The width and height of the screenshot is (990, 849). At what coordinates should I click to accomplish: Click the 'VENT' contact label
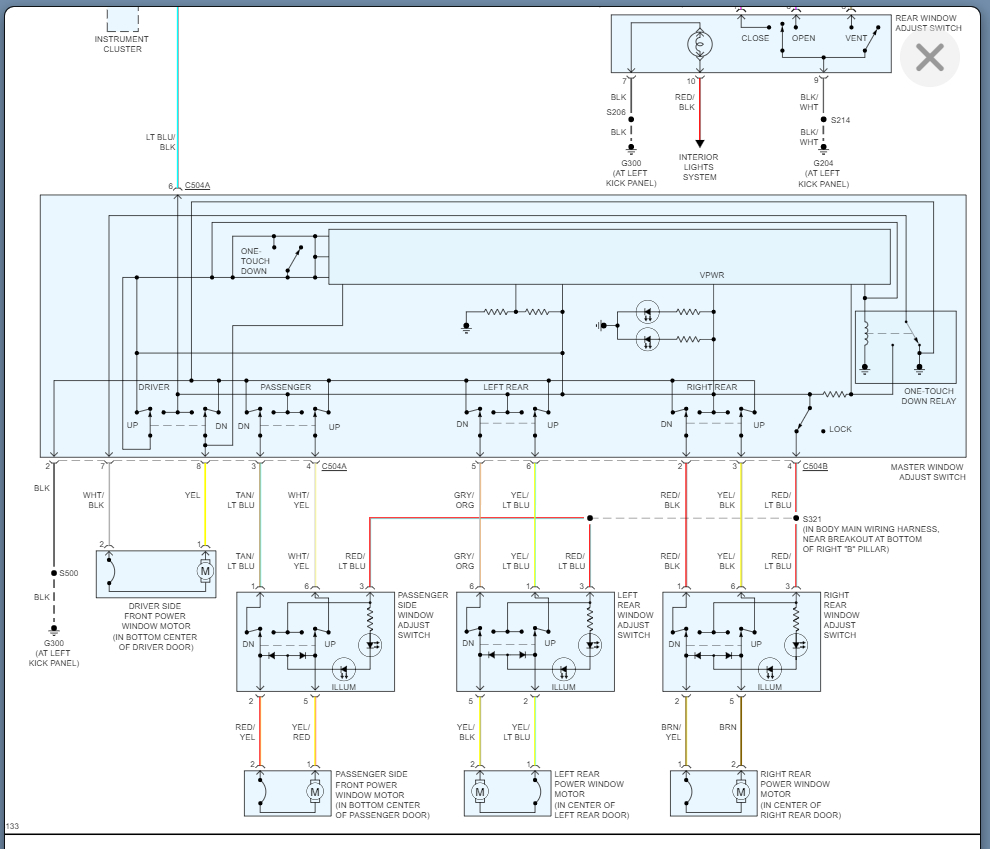[x=856, y=39]
